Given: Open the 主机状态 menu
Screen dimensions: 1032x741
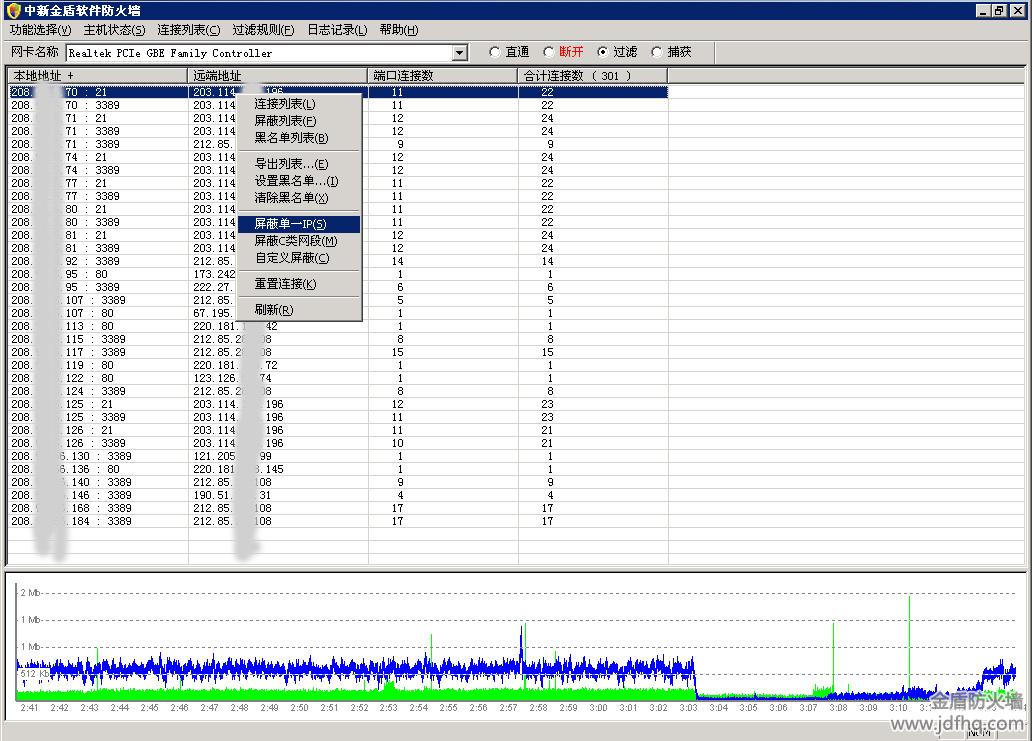Looking at the screenshot, I should [x=114, y=30].
